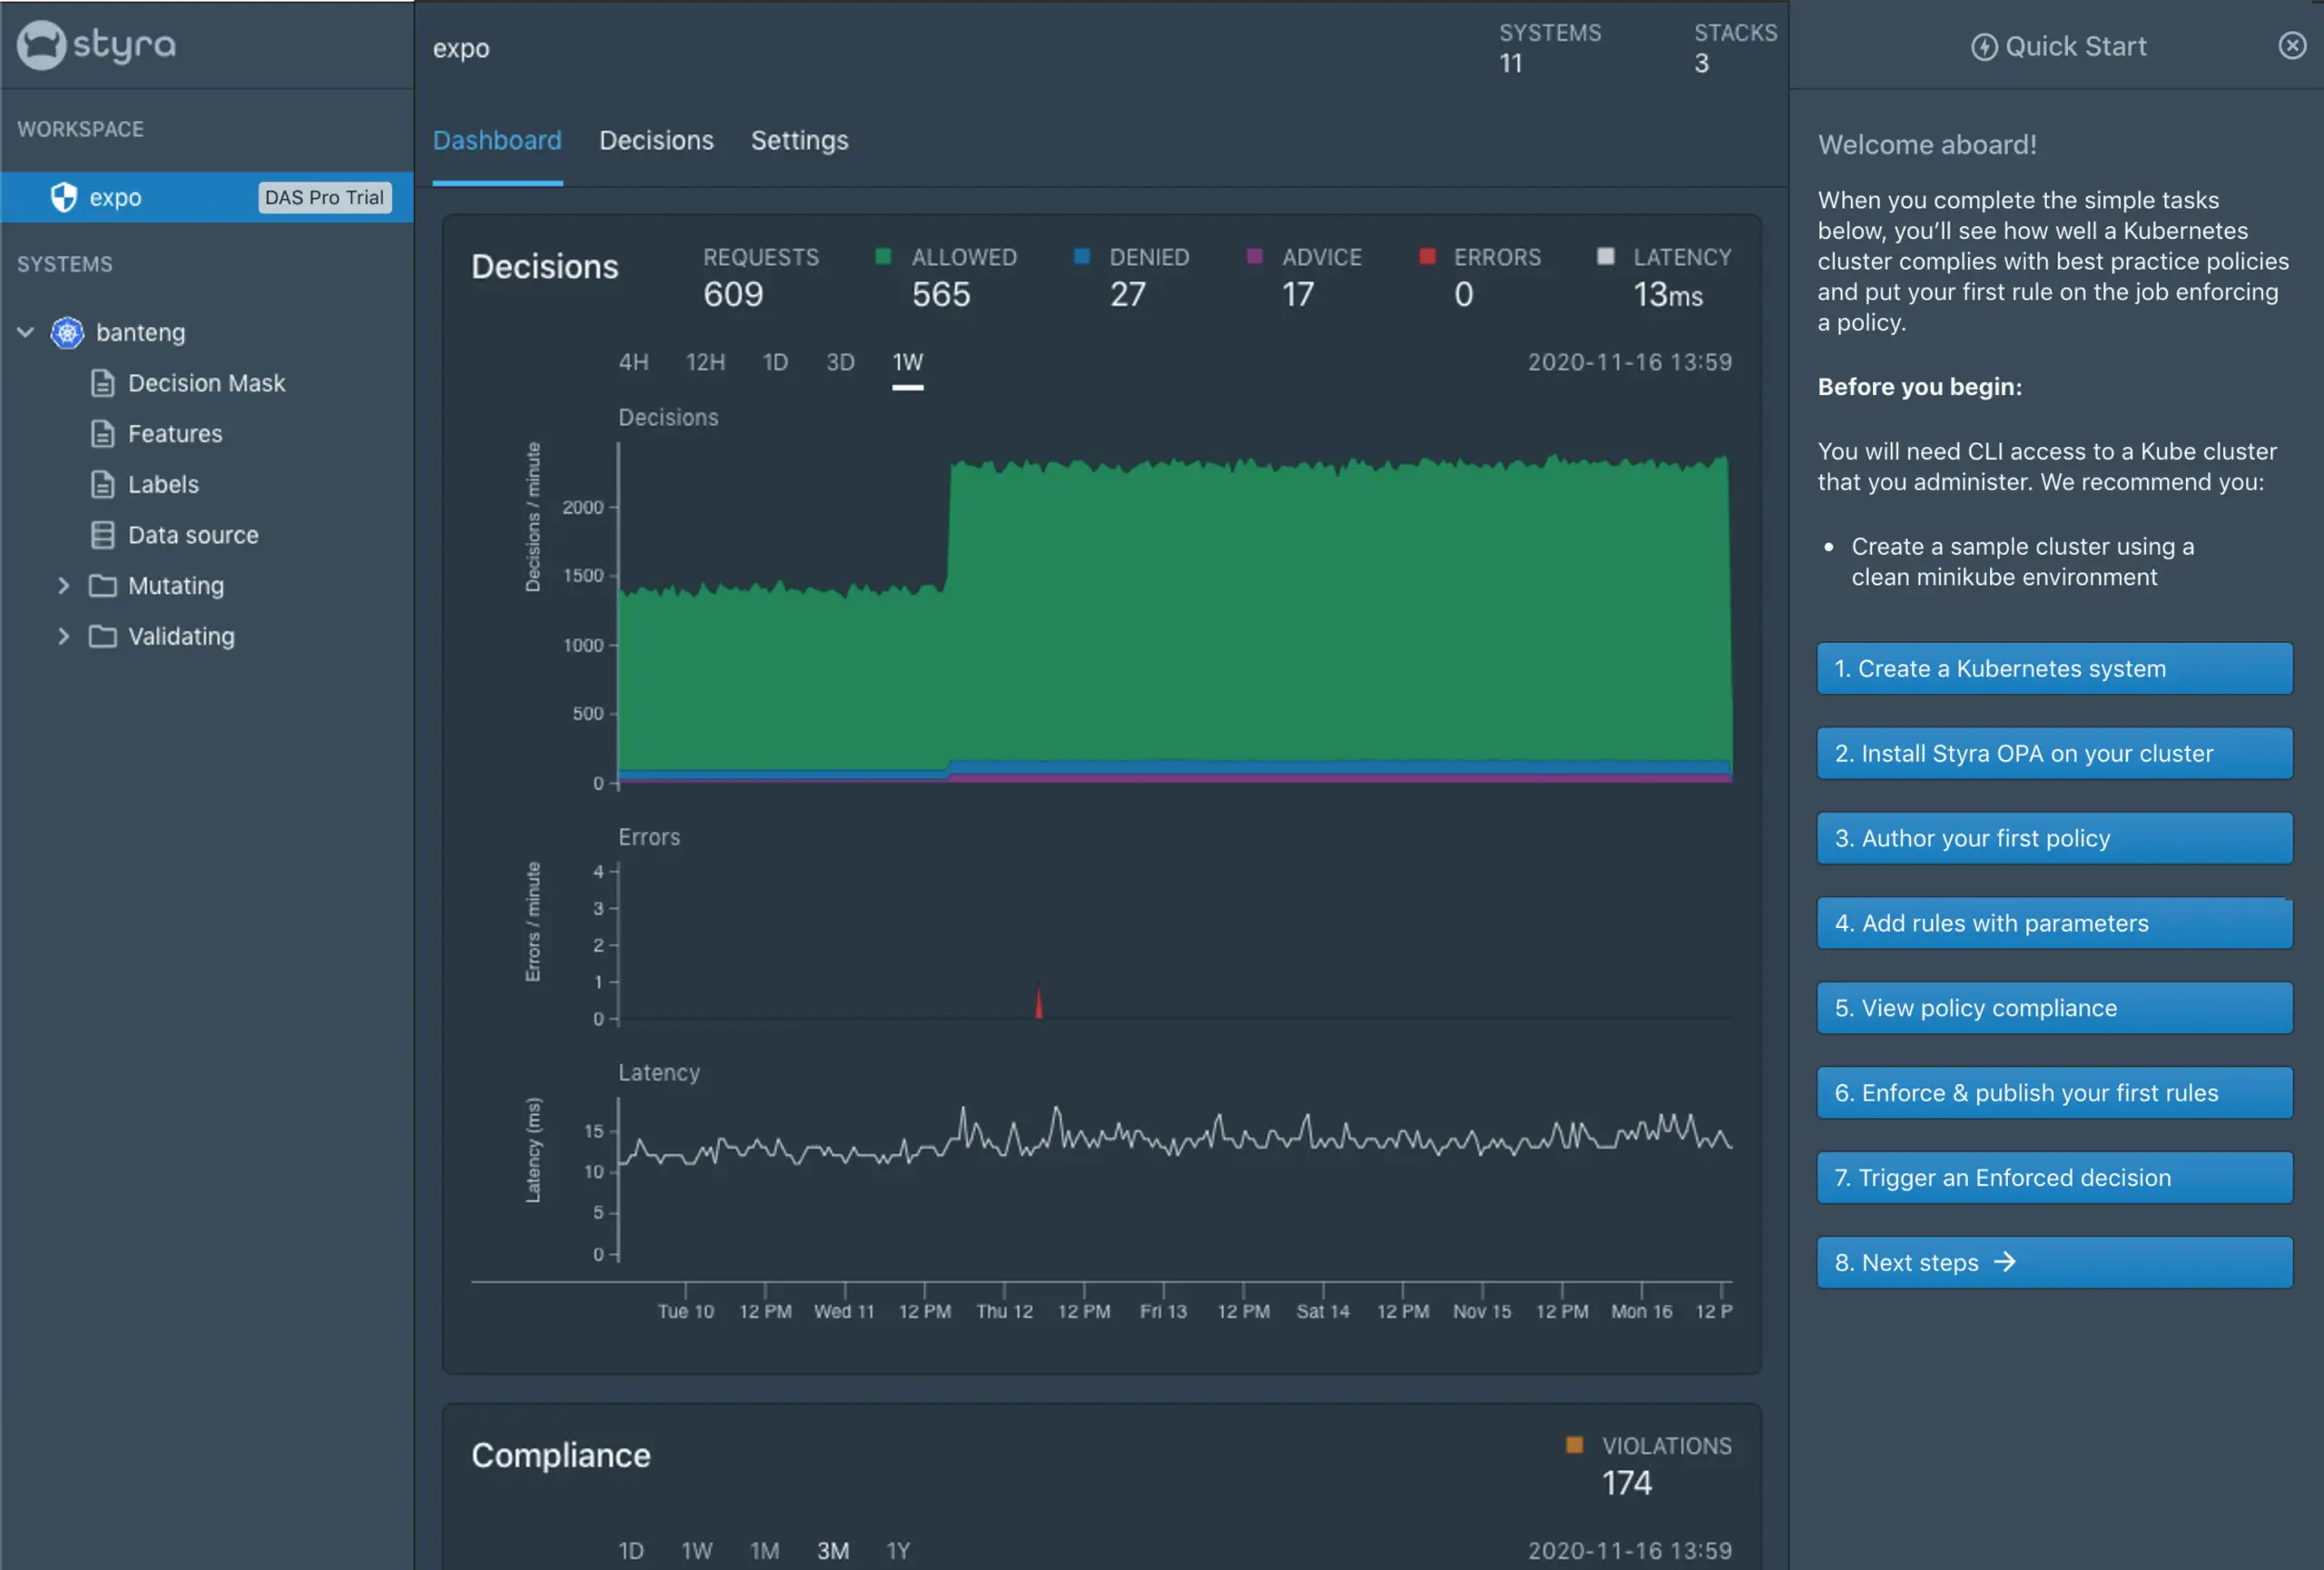Open the Data source item icon
The height and width of the screenshot is (1570, 2324).
(102, 535)
